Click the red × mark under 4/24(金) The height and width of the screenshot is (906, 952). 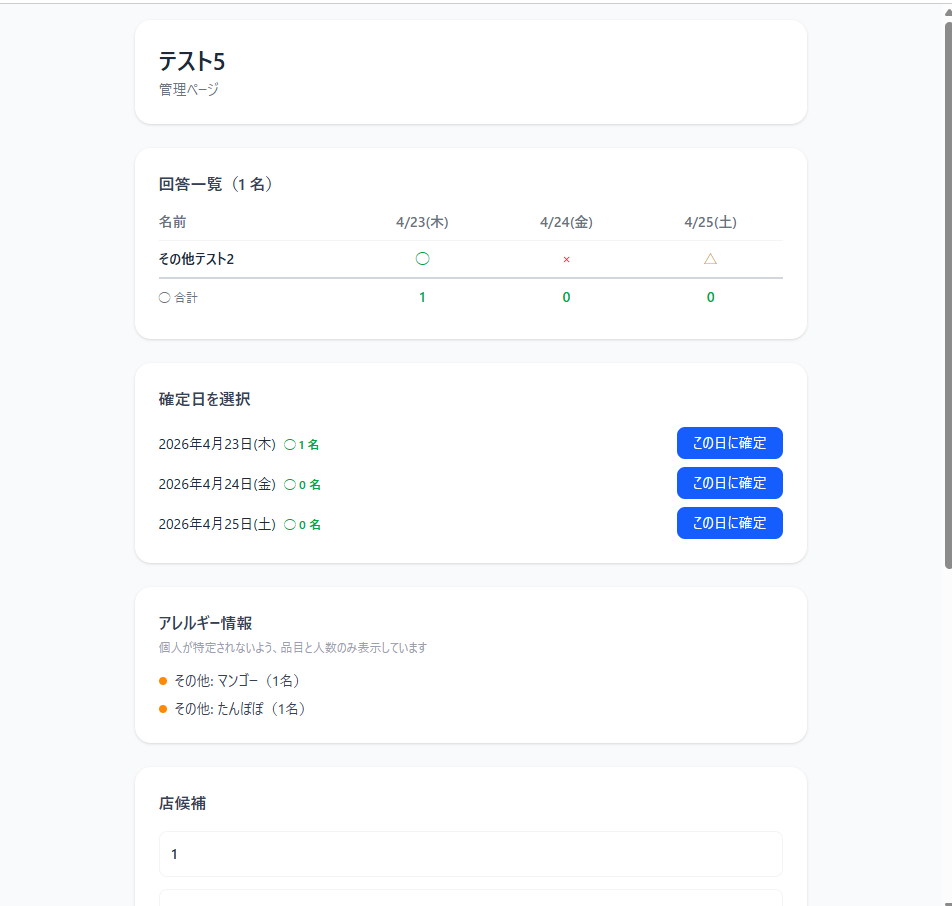coord(566,259)
